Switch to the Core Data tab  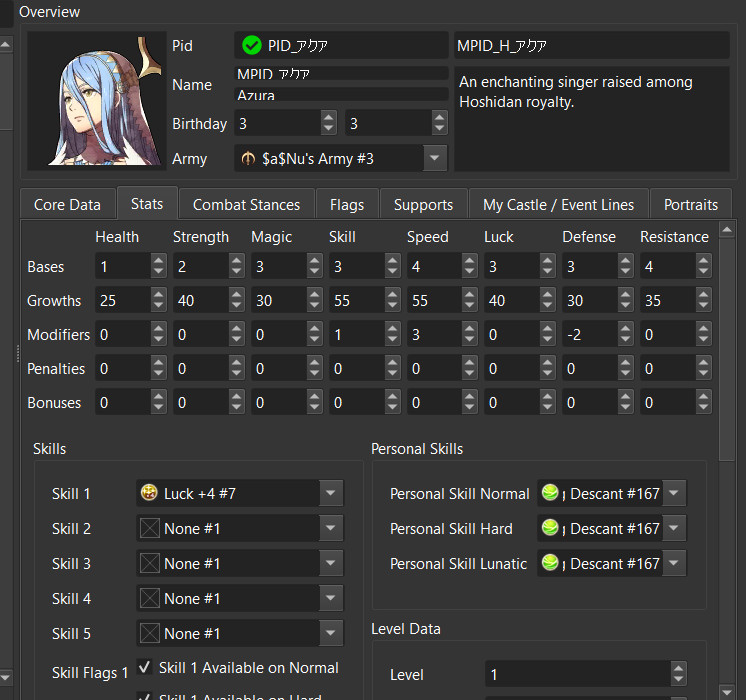(68, 204)
